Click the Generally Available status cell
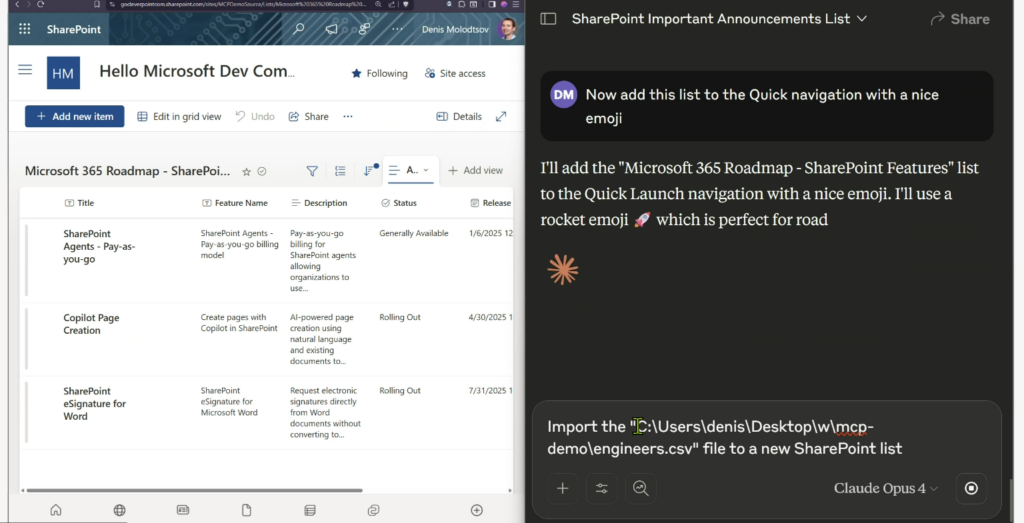 pyautogui.click(x=414, y=233)
